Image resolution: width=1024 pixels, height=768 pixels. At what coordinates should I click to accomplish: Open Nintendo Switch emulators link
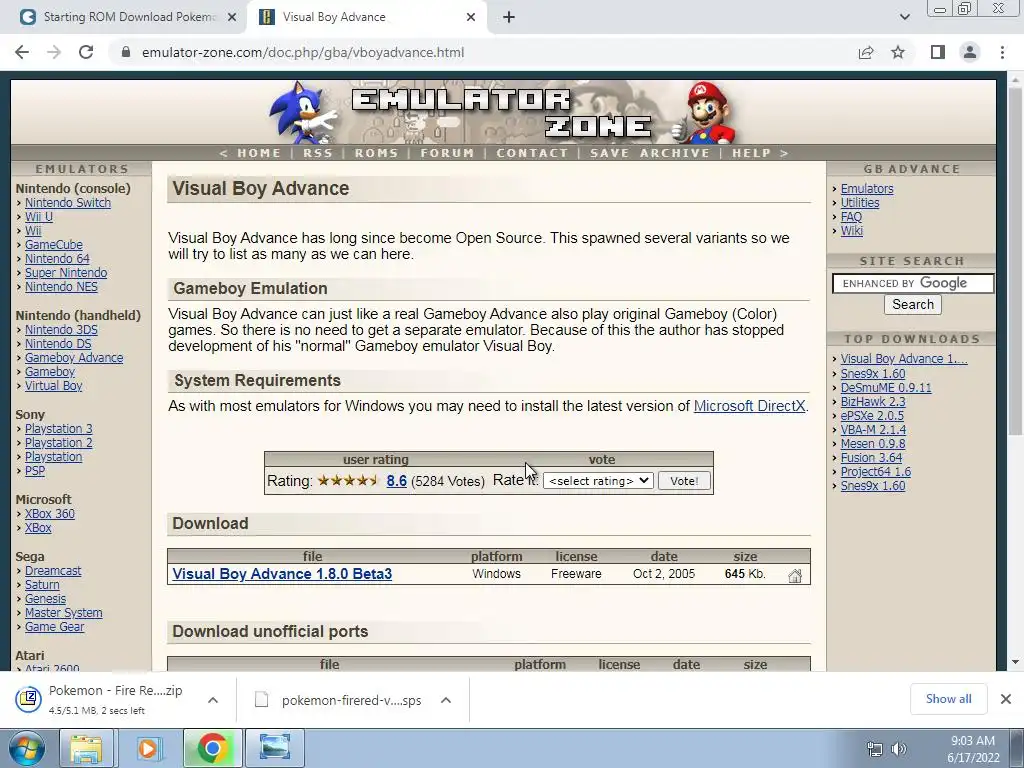(68, 202)
